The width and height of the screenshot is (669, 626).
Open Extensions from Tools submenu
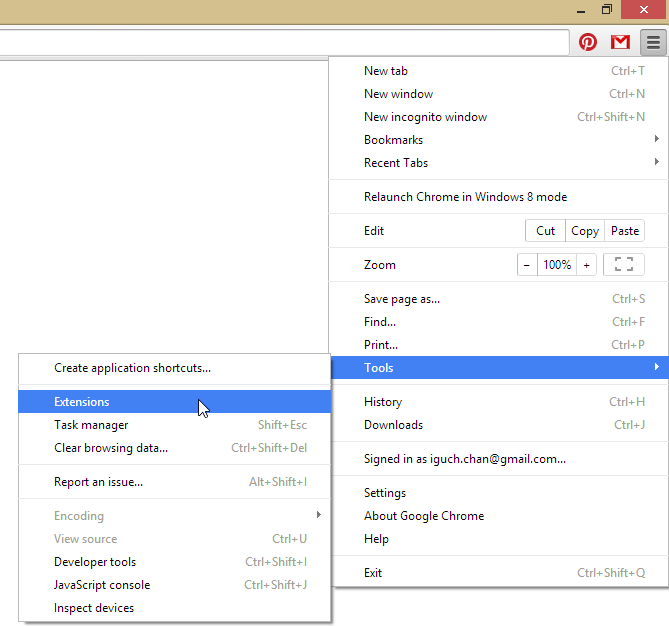(x=175, y=402)
